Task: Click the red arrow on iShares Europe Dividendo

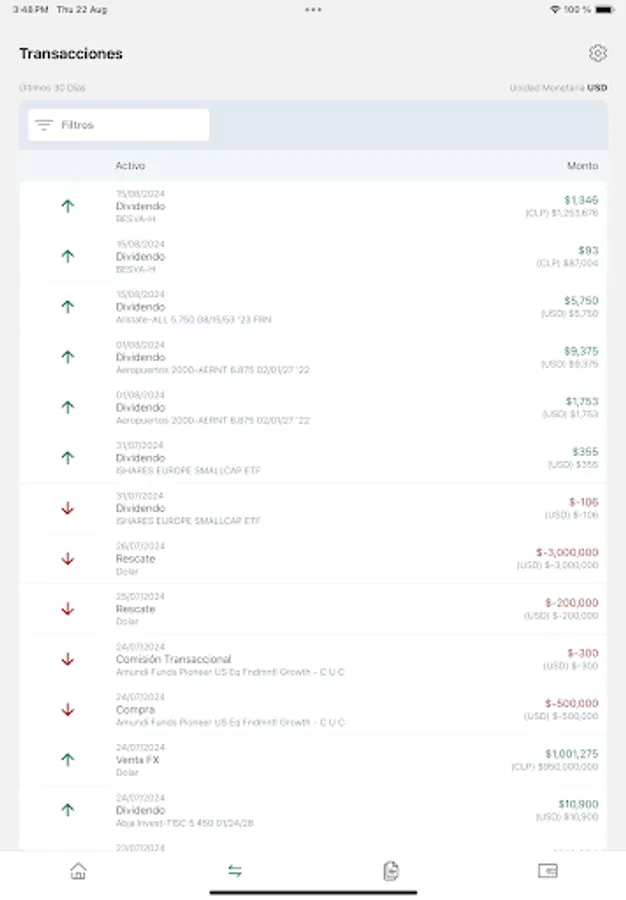Action: coord(66,508)
